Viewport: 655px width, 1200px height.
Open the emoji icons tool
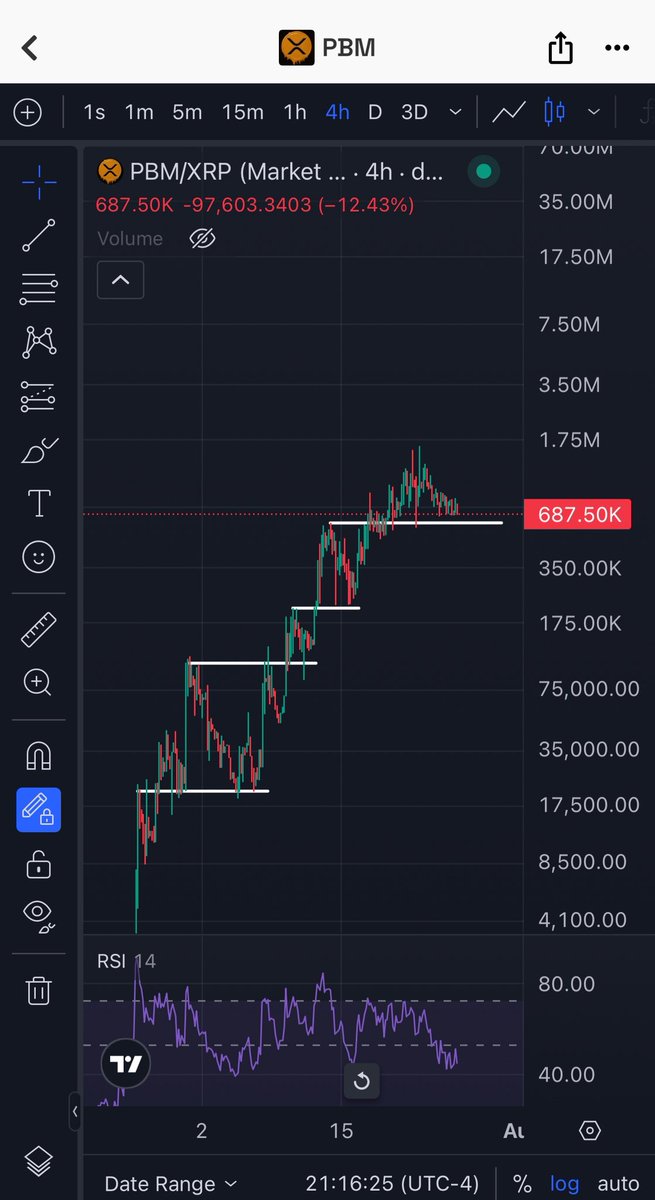(x=38, y=557)
